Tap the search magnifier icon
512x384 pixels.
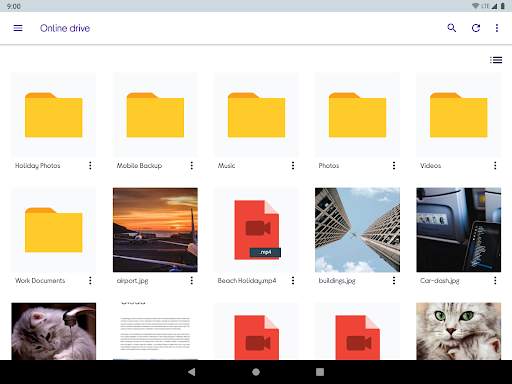click(452, 28)
